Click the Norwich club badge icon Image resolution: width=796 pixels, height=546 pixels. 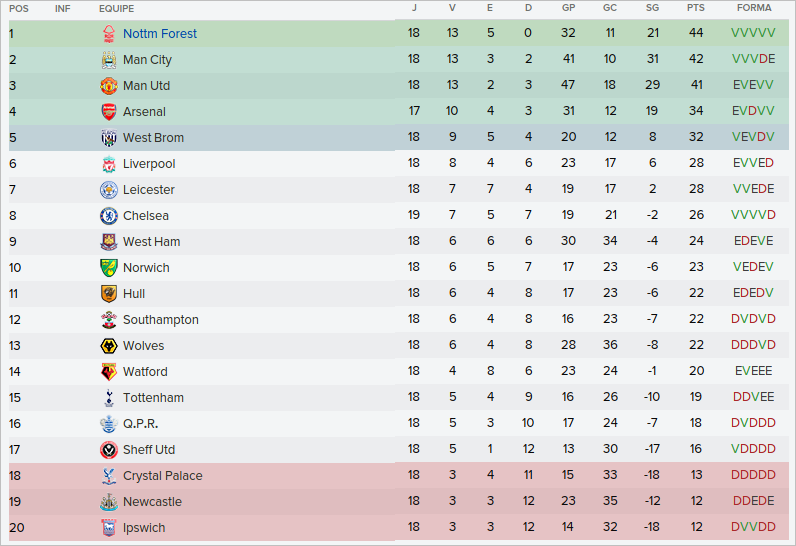pos(109,268)
